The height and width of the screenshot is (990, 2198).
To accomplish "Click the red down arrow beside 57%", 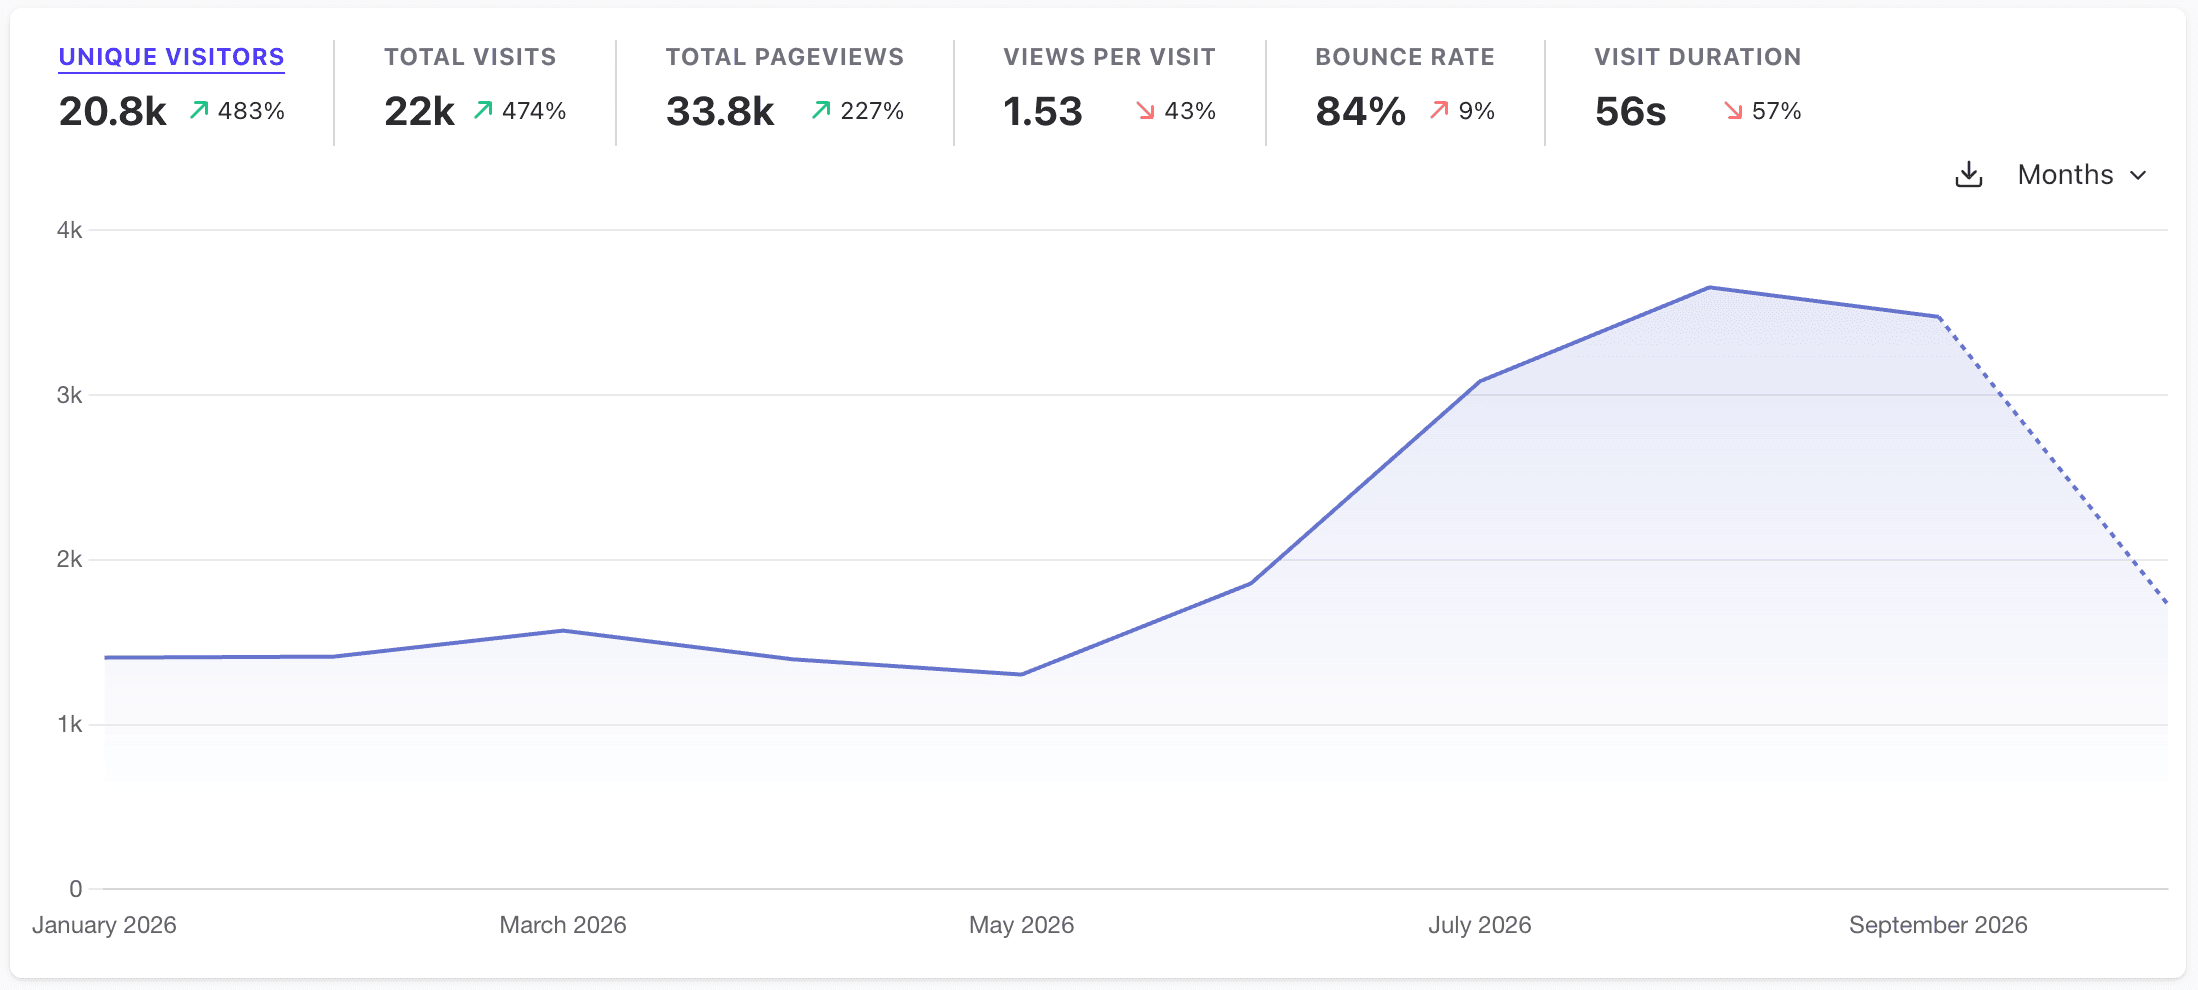I will (x=1733, y=110).
